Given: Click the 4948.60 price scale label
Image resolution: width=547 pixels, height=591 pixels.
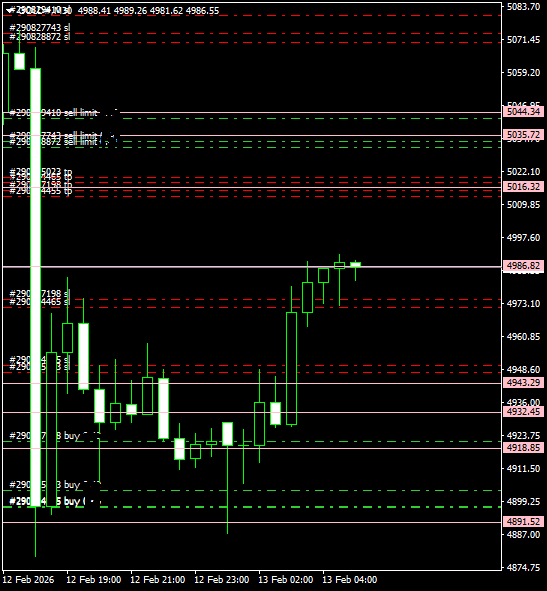Looking at the screenshot, I should pos(523,369).
